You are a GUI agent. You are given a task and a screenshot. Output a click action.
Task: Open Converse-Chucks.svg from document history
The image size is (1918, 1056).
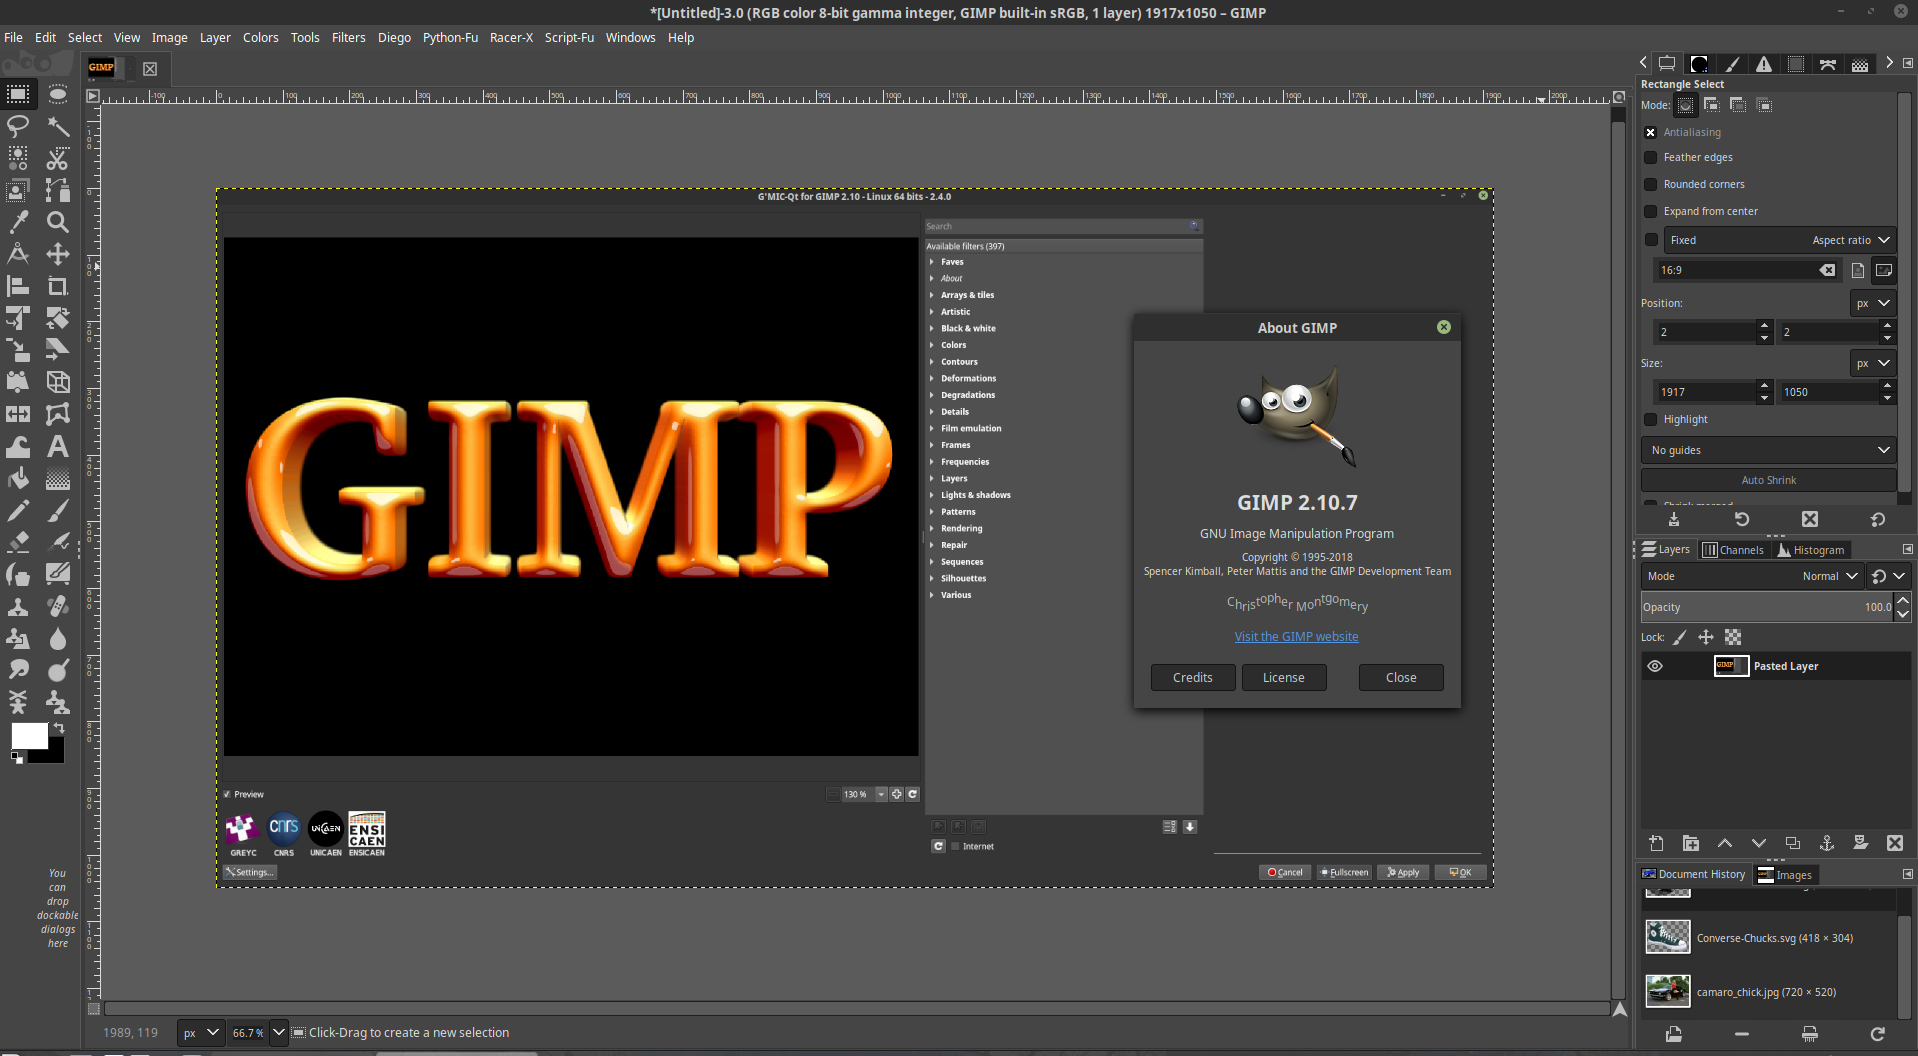click(x=1770, y=938)
